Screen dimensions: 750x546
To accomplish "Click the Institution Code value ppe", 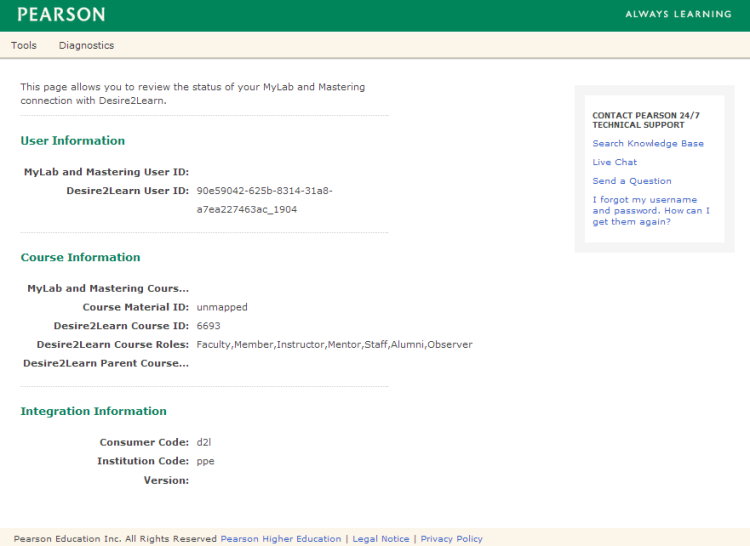I will click(205, 461).
